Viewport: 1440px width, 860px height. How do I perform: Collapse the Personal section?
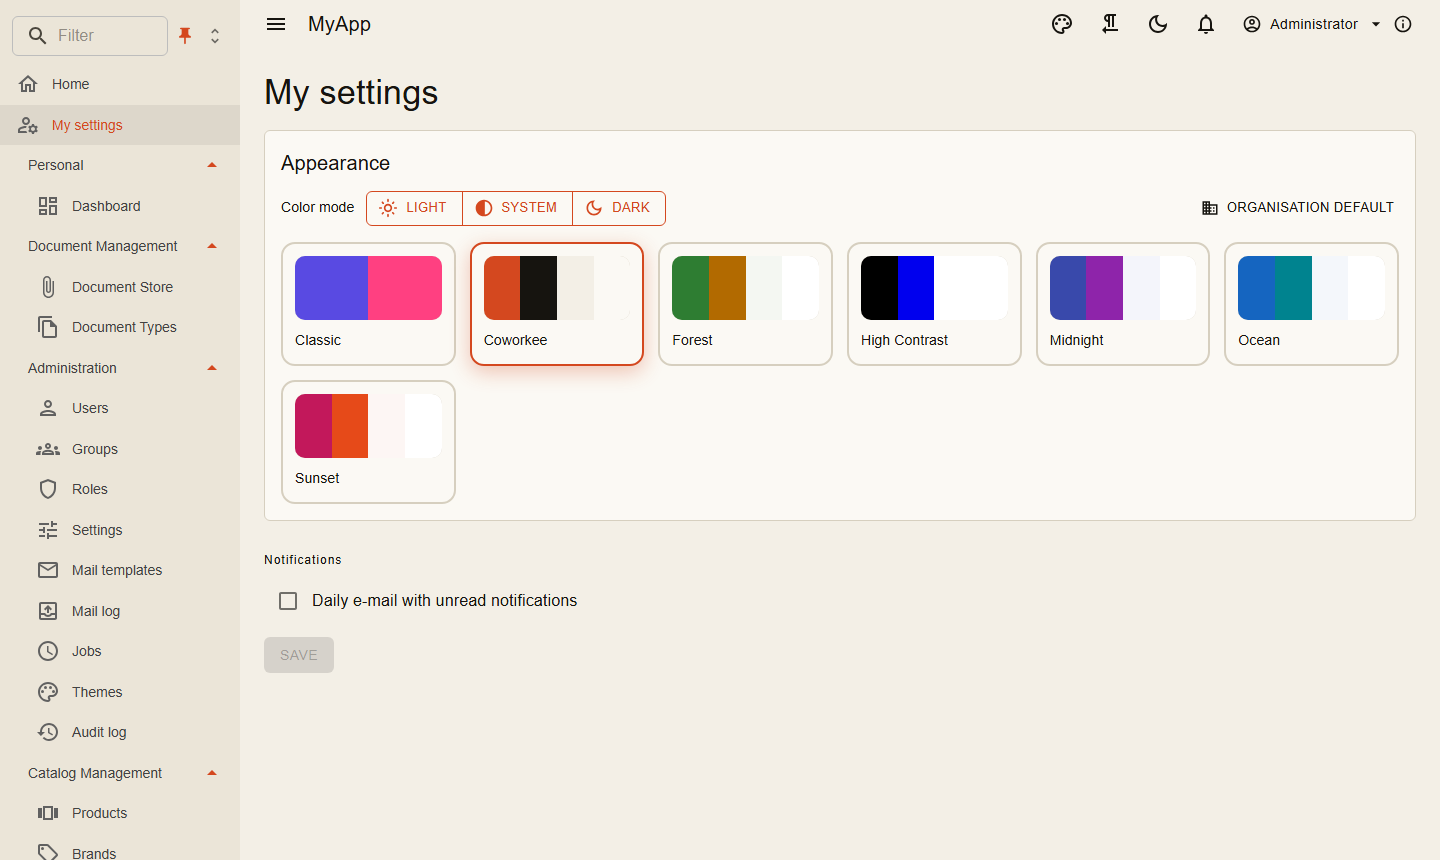pos(212,165)
